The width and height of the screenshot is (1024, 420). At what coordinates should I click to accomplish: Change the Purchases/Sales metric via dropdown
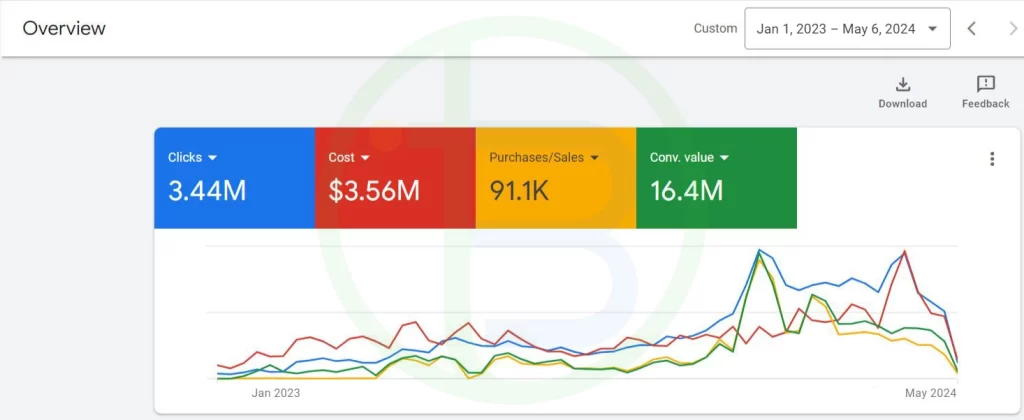point(594,158)
